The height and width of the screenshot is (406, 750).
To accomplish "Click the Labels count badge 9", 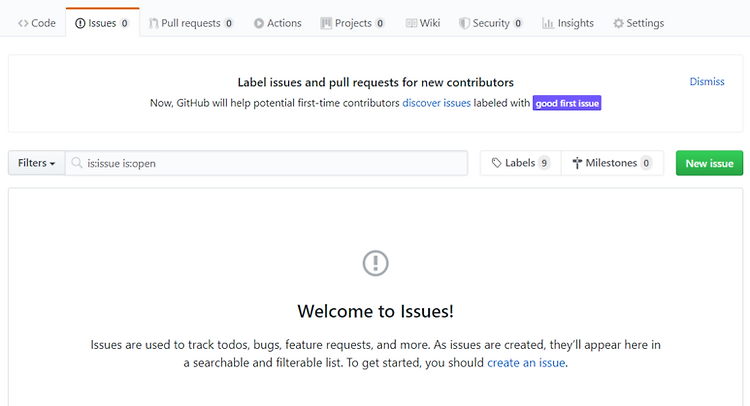I will tap(544, 163).
